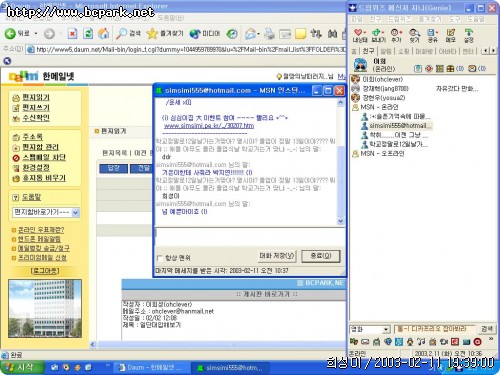This screenshot has width=500, height=375.
Task: Click the envelope mail count icon beside profile
Action: (472, 69)
